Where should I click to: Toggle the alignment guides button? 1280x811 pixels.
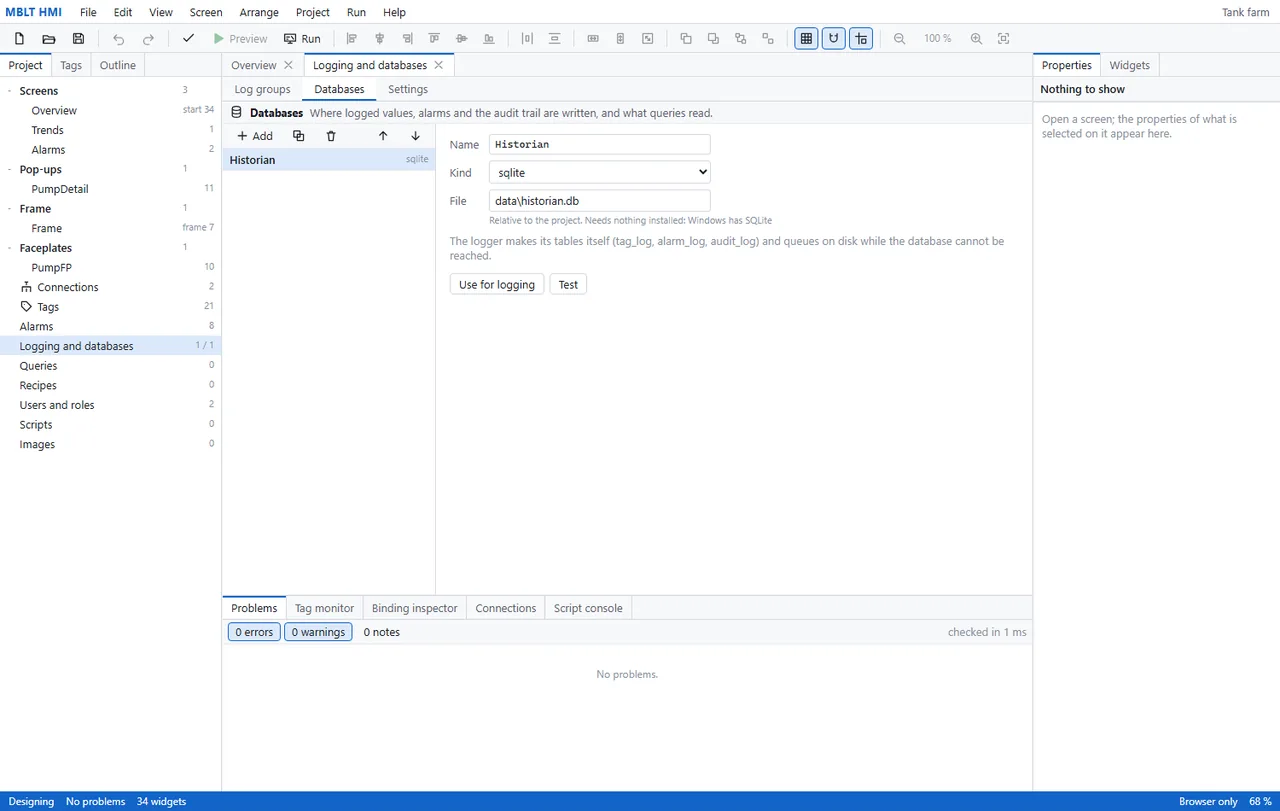click(861, 39)
